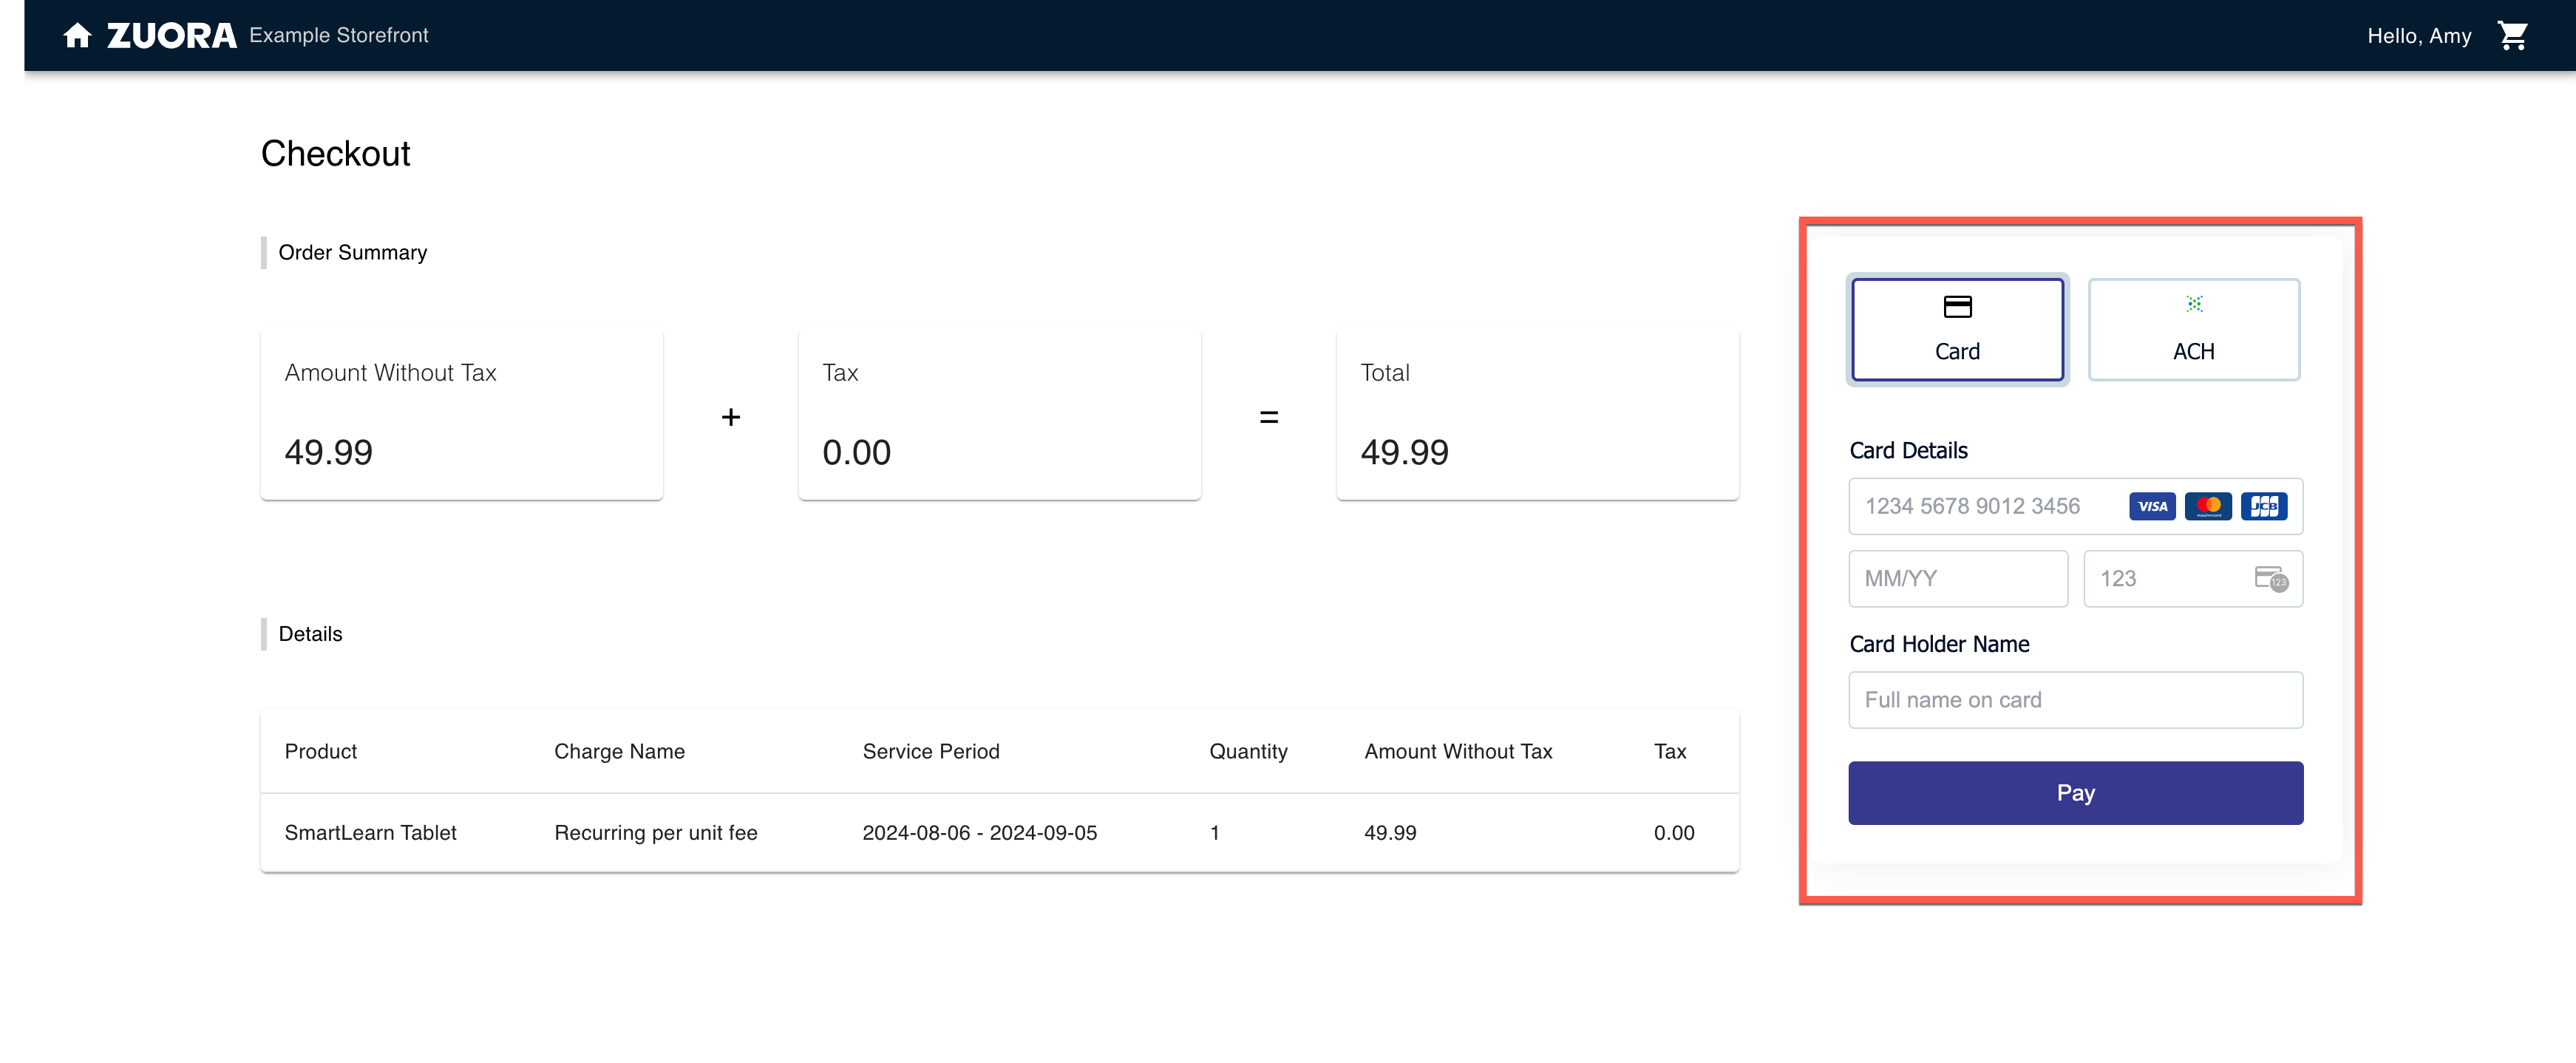This screenshot has width=2576, height=1063.
Task: Open the shopping cart icon
Action: pos(2514,35)
